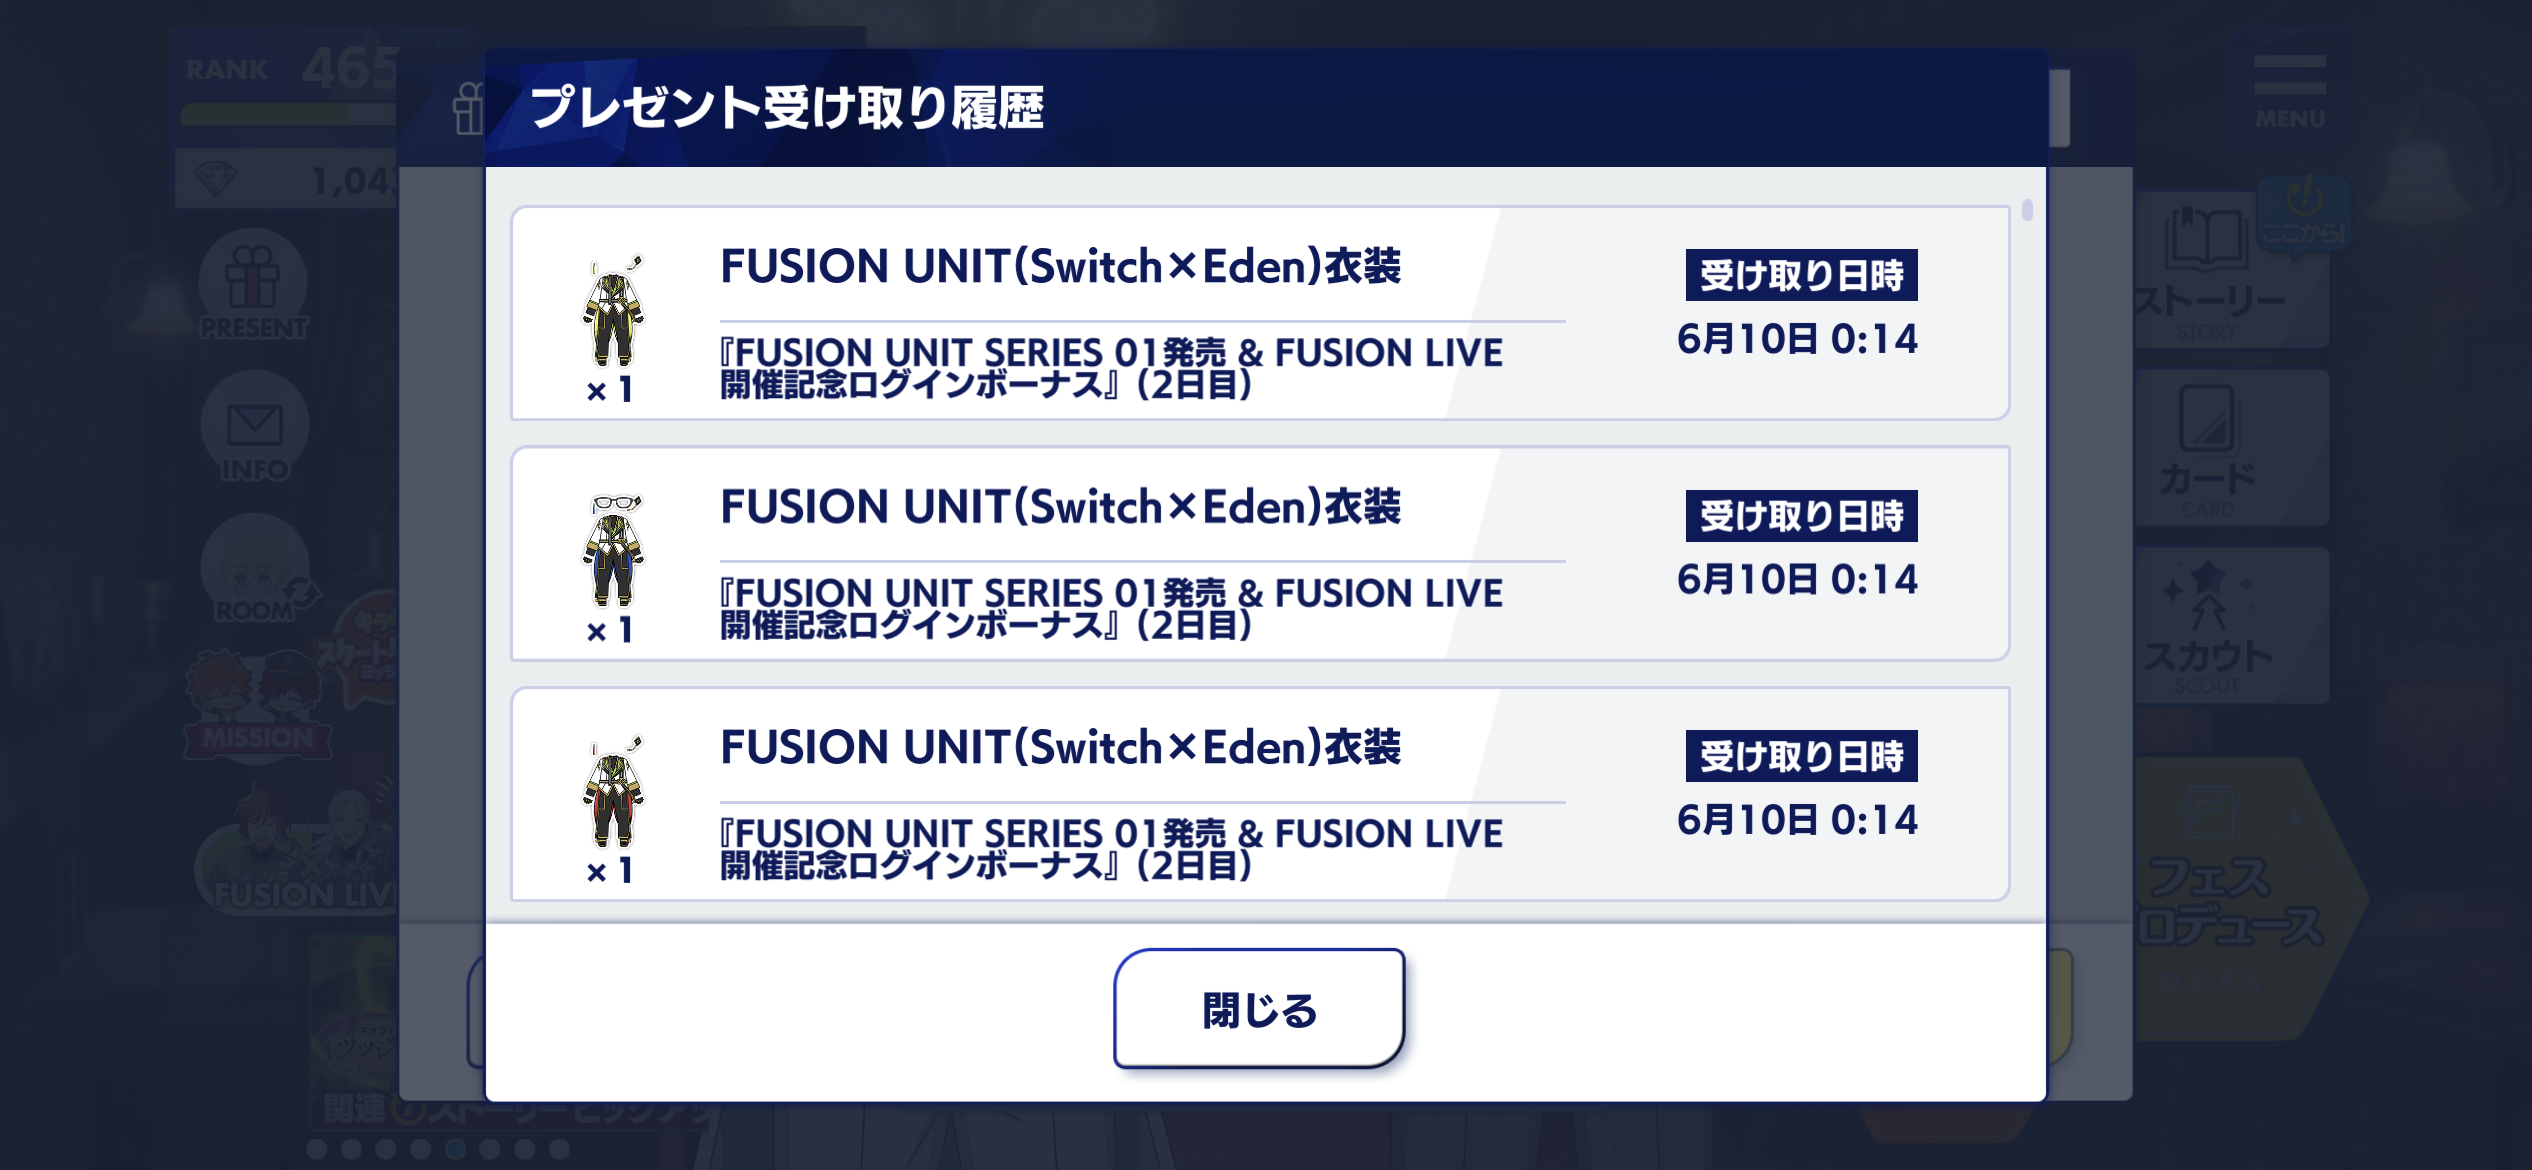
Task: Select the first FUSION UNIT costume entry
Action: coord(1260,313)
